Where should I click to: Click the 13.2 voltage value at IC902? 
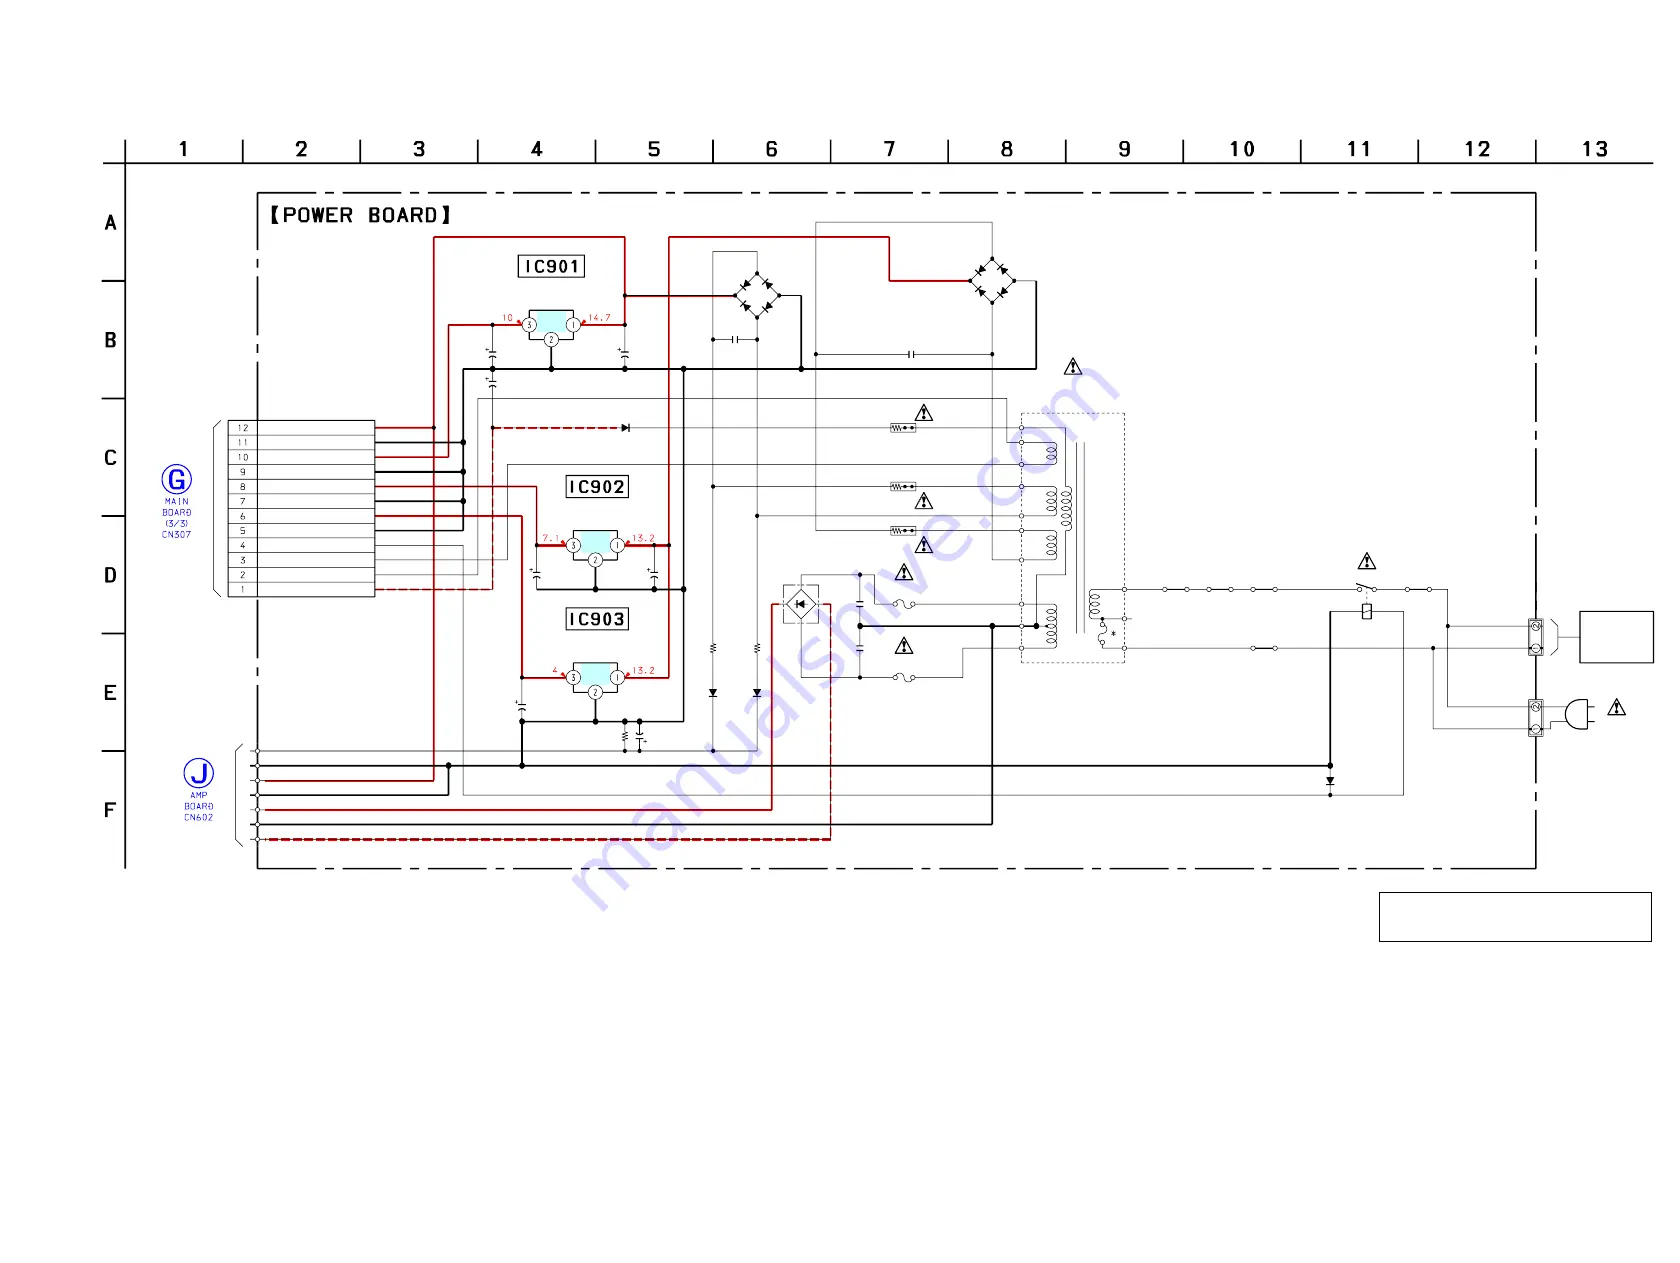(643, 538)
